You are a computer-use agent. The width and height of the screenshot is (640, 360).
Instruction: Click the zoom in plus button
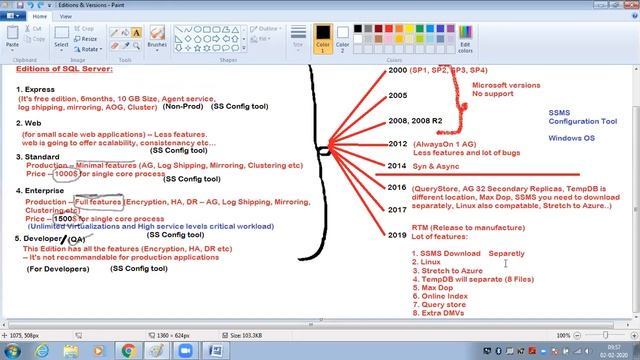(x=634, y=336)
